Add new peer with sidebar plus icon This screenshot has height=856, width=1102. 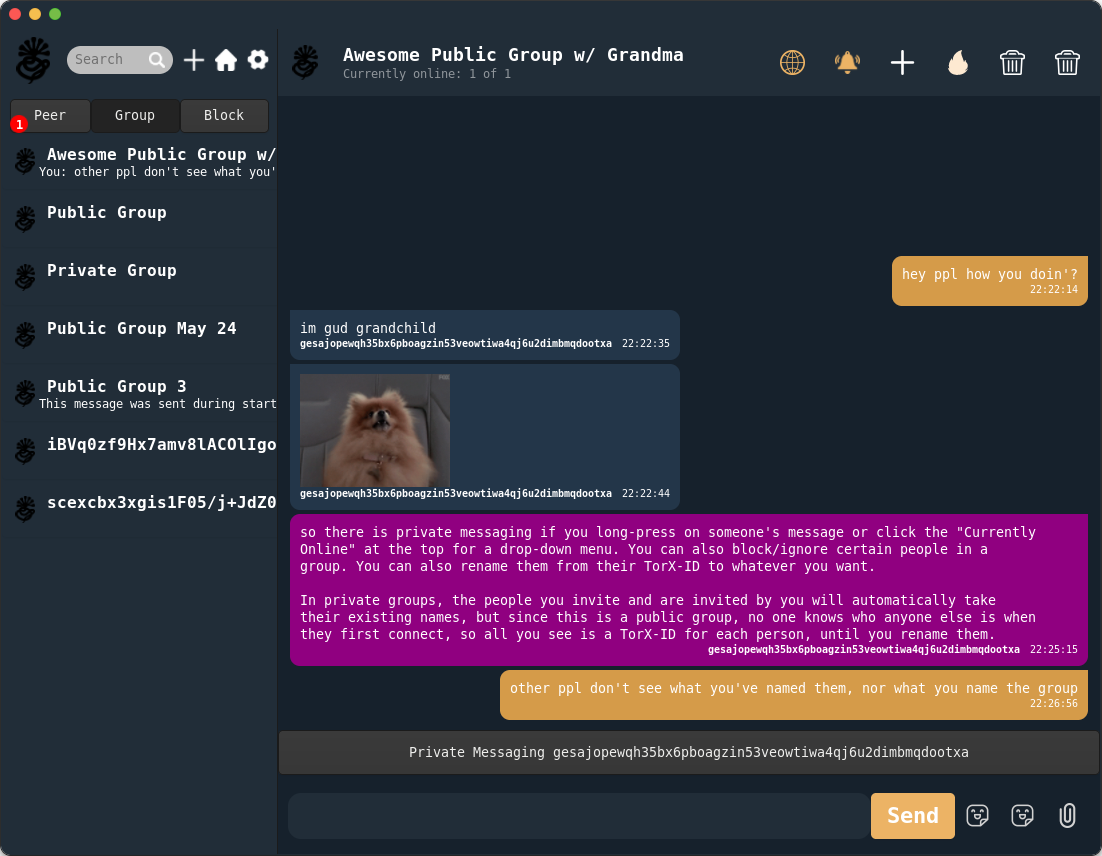click(x=194, y=60)
